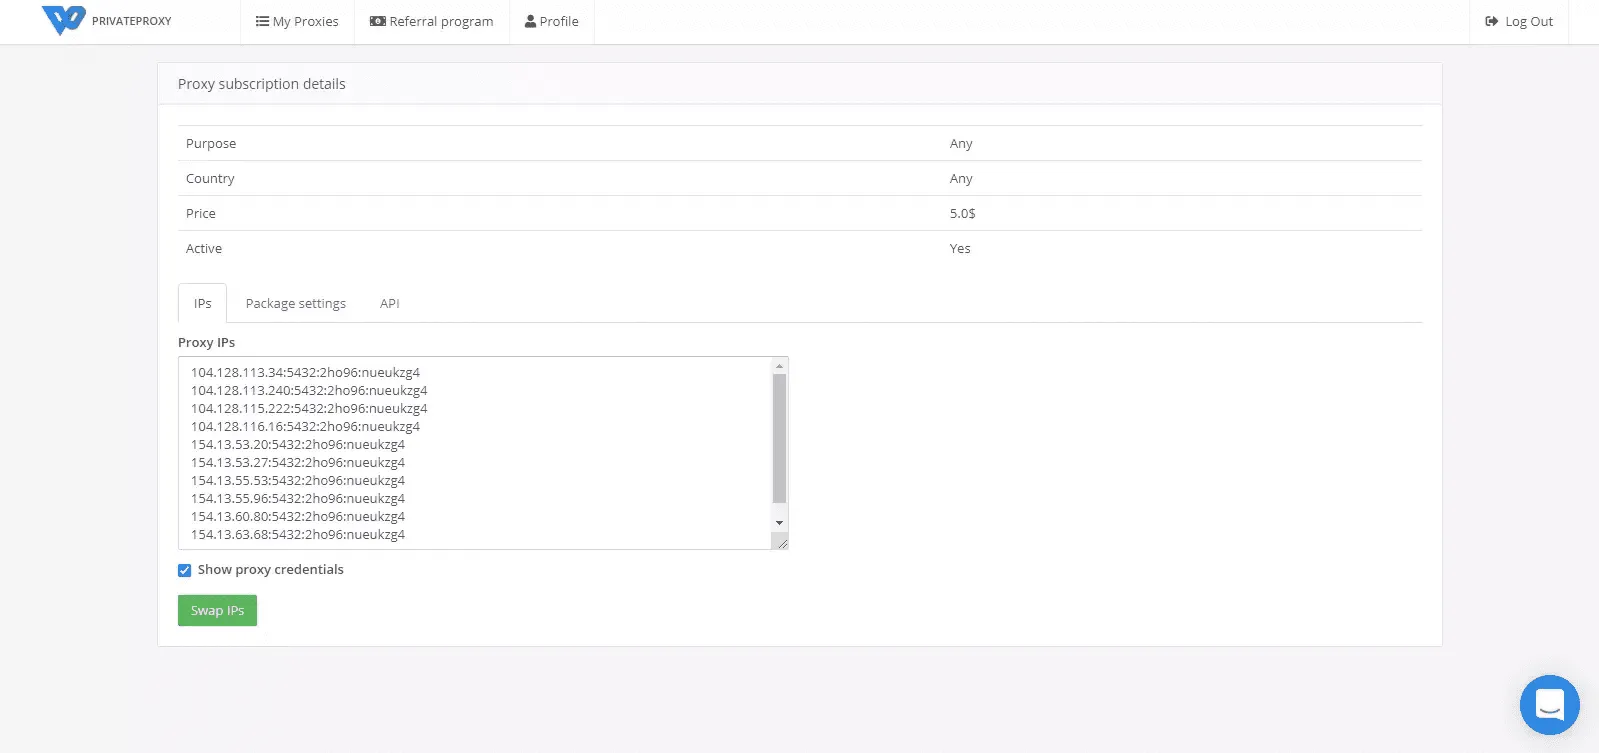Click proxy line 104.128.115.222:5432
Image resolution: width=1599 pixels, height=753 pixels.
pyautogui.click(x=309, y=408)
